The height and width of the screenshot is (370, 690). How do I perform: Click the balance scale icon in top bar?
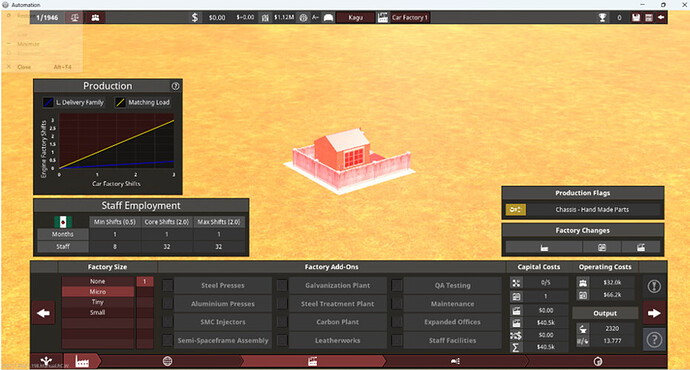[75, 18]
